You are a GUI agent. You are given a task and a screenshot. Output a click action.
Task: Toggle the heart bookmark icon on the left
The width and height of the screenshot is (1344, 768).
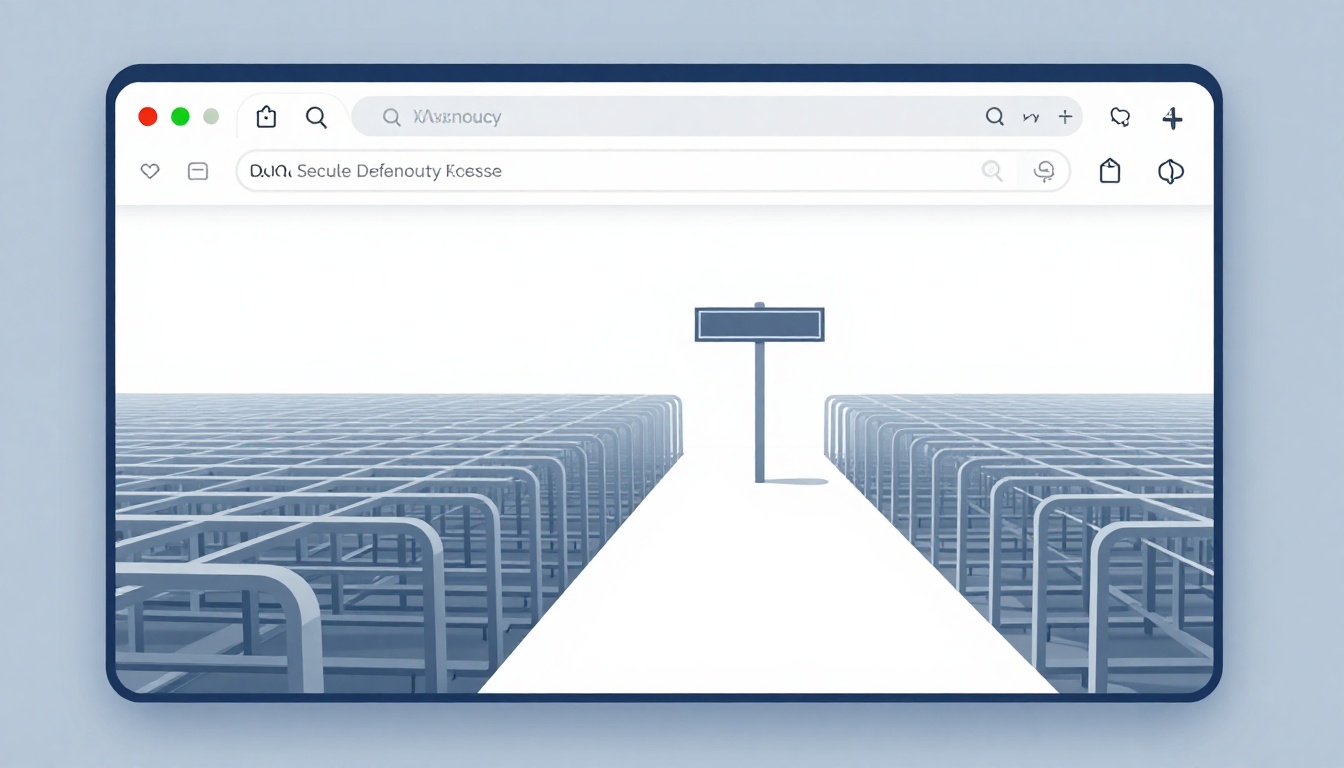[150, 171]
